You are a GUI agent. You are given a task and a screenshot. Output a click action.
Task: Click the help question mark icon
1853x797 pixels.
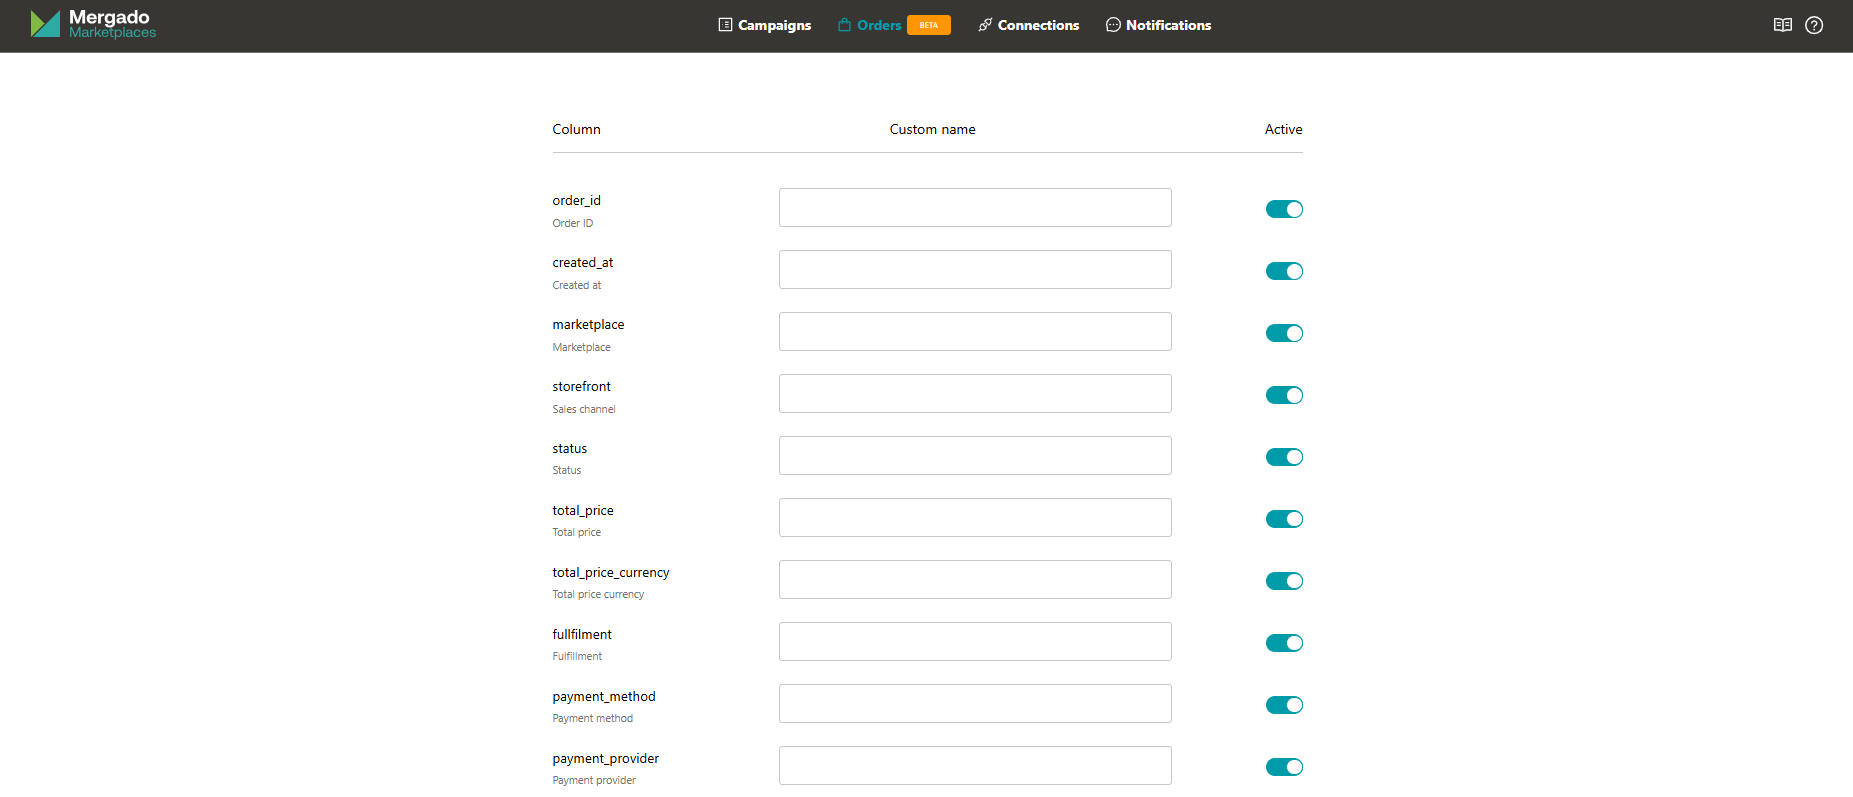[1814, 25]
